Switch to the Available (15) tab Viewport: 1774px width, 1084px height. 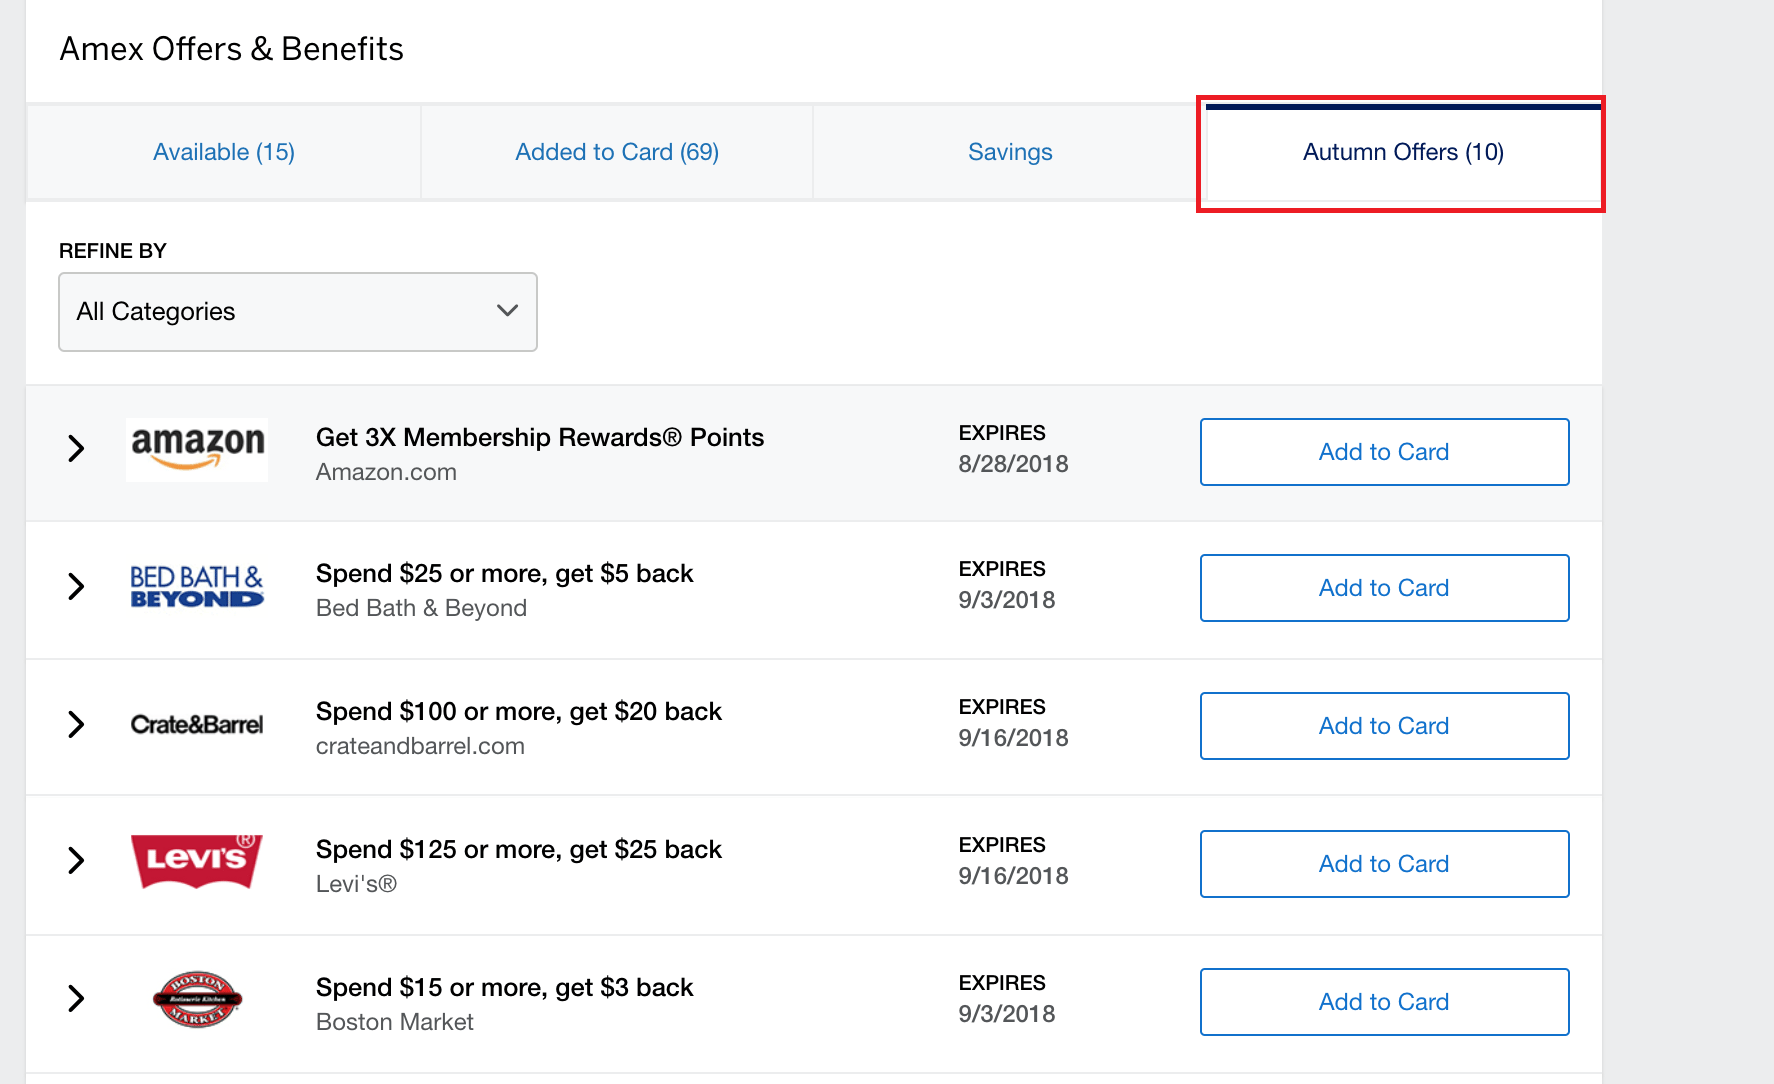coord(224,152)
